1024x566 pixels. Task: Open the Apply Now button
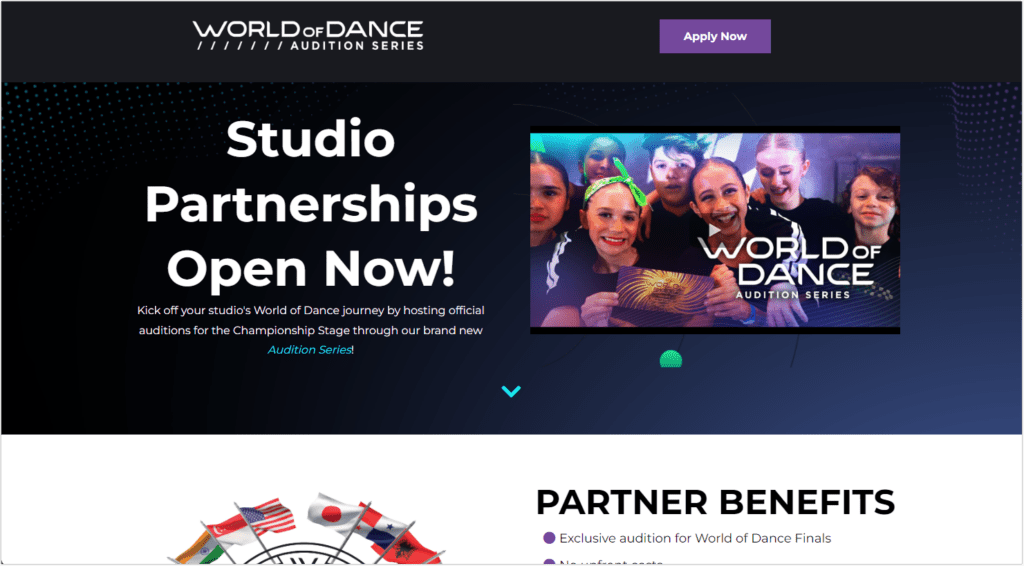[714, 37]
